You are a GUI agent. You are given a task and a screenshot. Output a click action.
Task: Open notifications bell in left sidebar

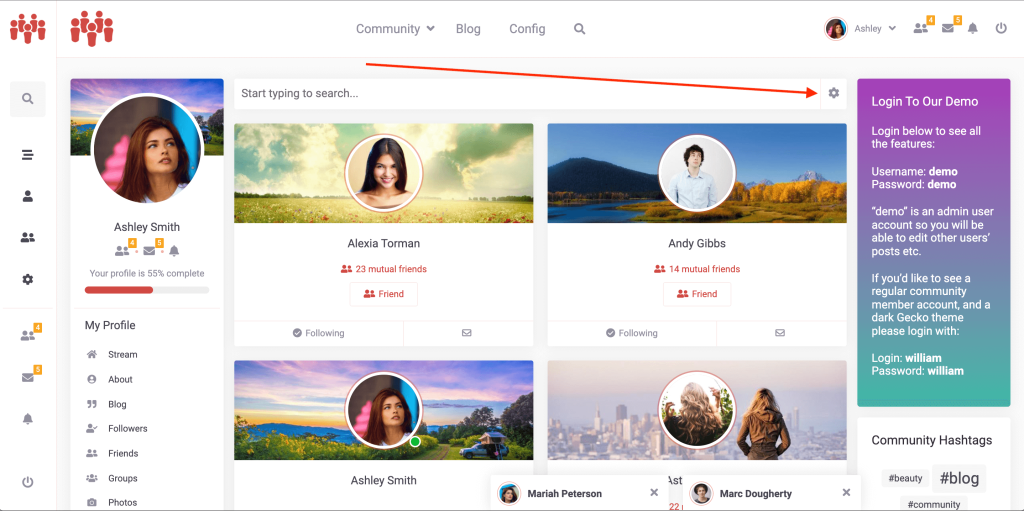coord(27,419)
